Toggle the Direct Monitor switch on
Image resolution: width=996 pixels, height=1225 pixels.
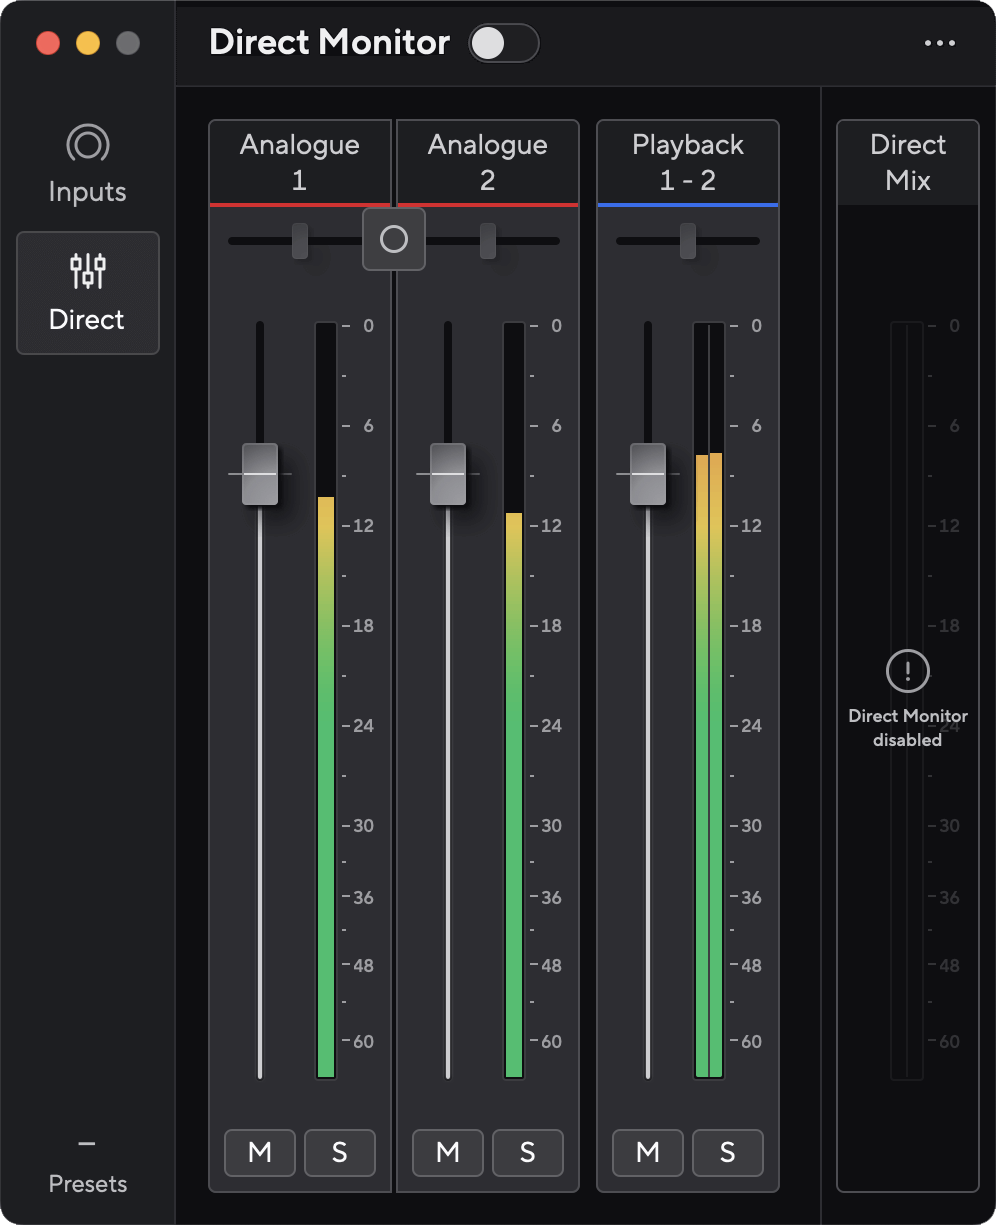(503, 43)
